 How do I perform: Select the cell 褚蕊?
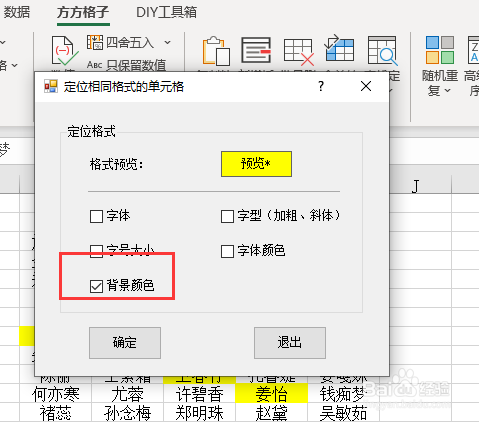pyautogui.click(x=55, y=413)
